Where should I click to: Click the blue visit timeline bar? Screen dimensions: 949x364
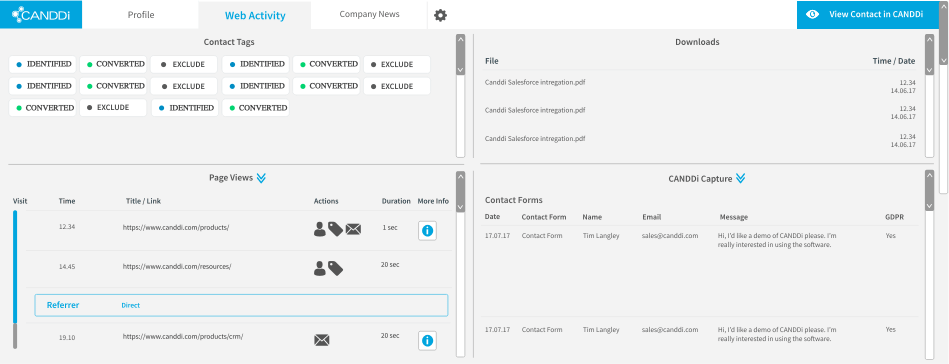point(15,267)
